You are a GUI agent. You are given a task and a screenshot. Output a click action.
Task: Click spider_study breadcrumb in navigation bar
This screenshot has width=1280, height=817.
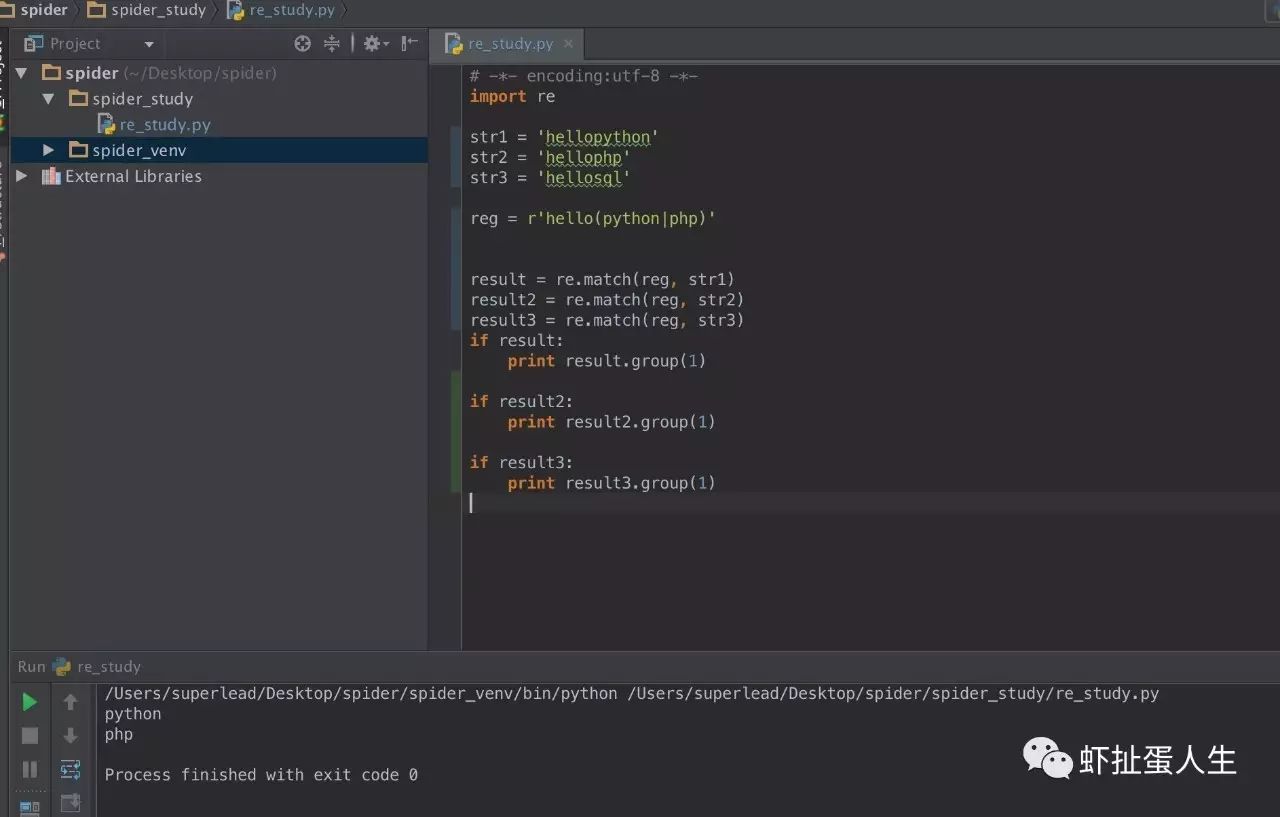click(147, 10)
